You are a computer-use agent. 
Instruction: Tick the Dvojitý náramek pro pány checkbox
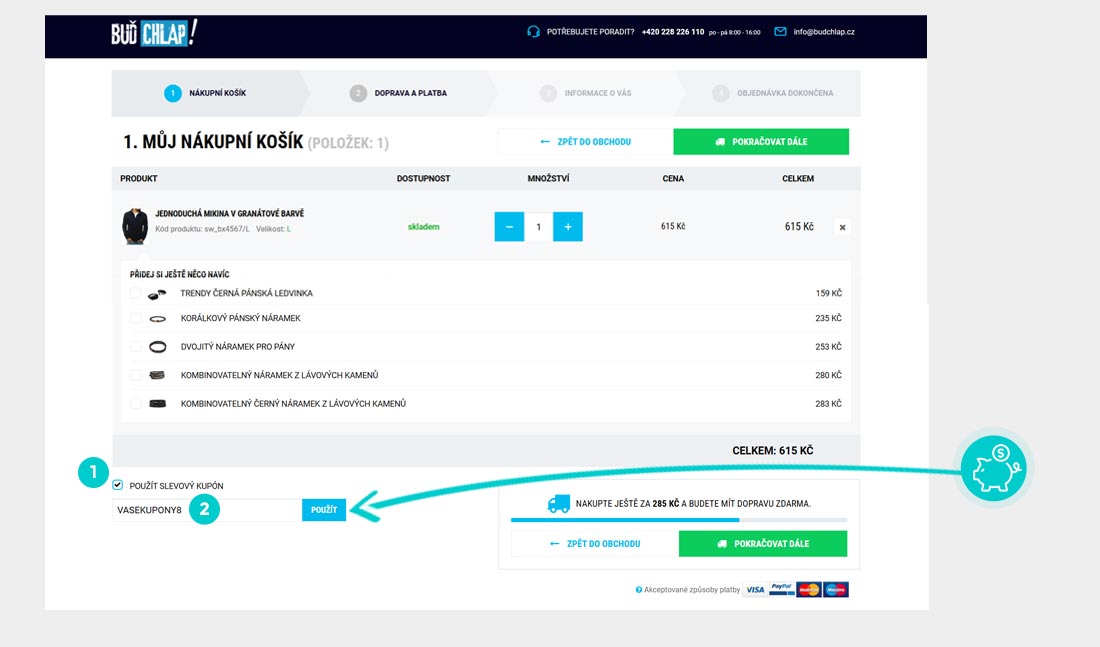[x=135, y=347]
